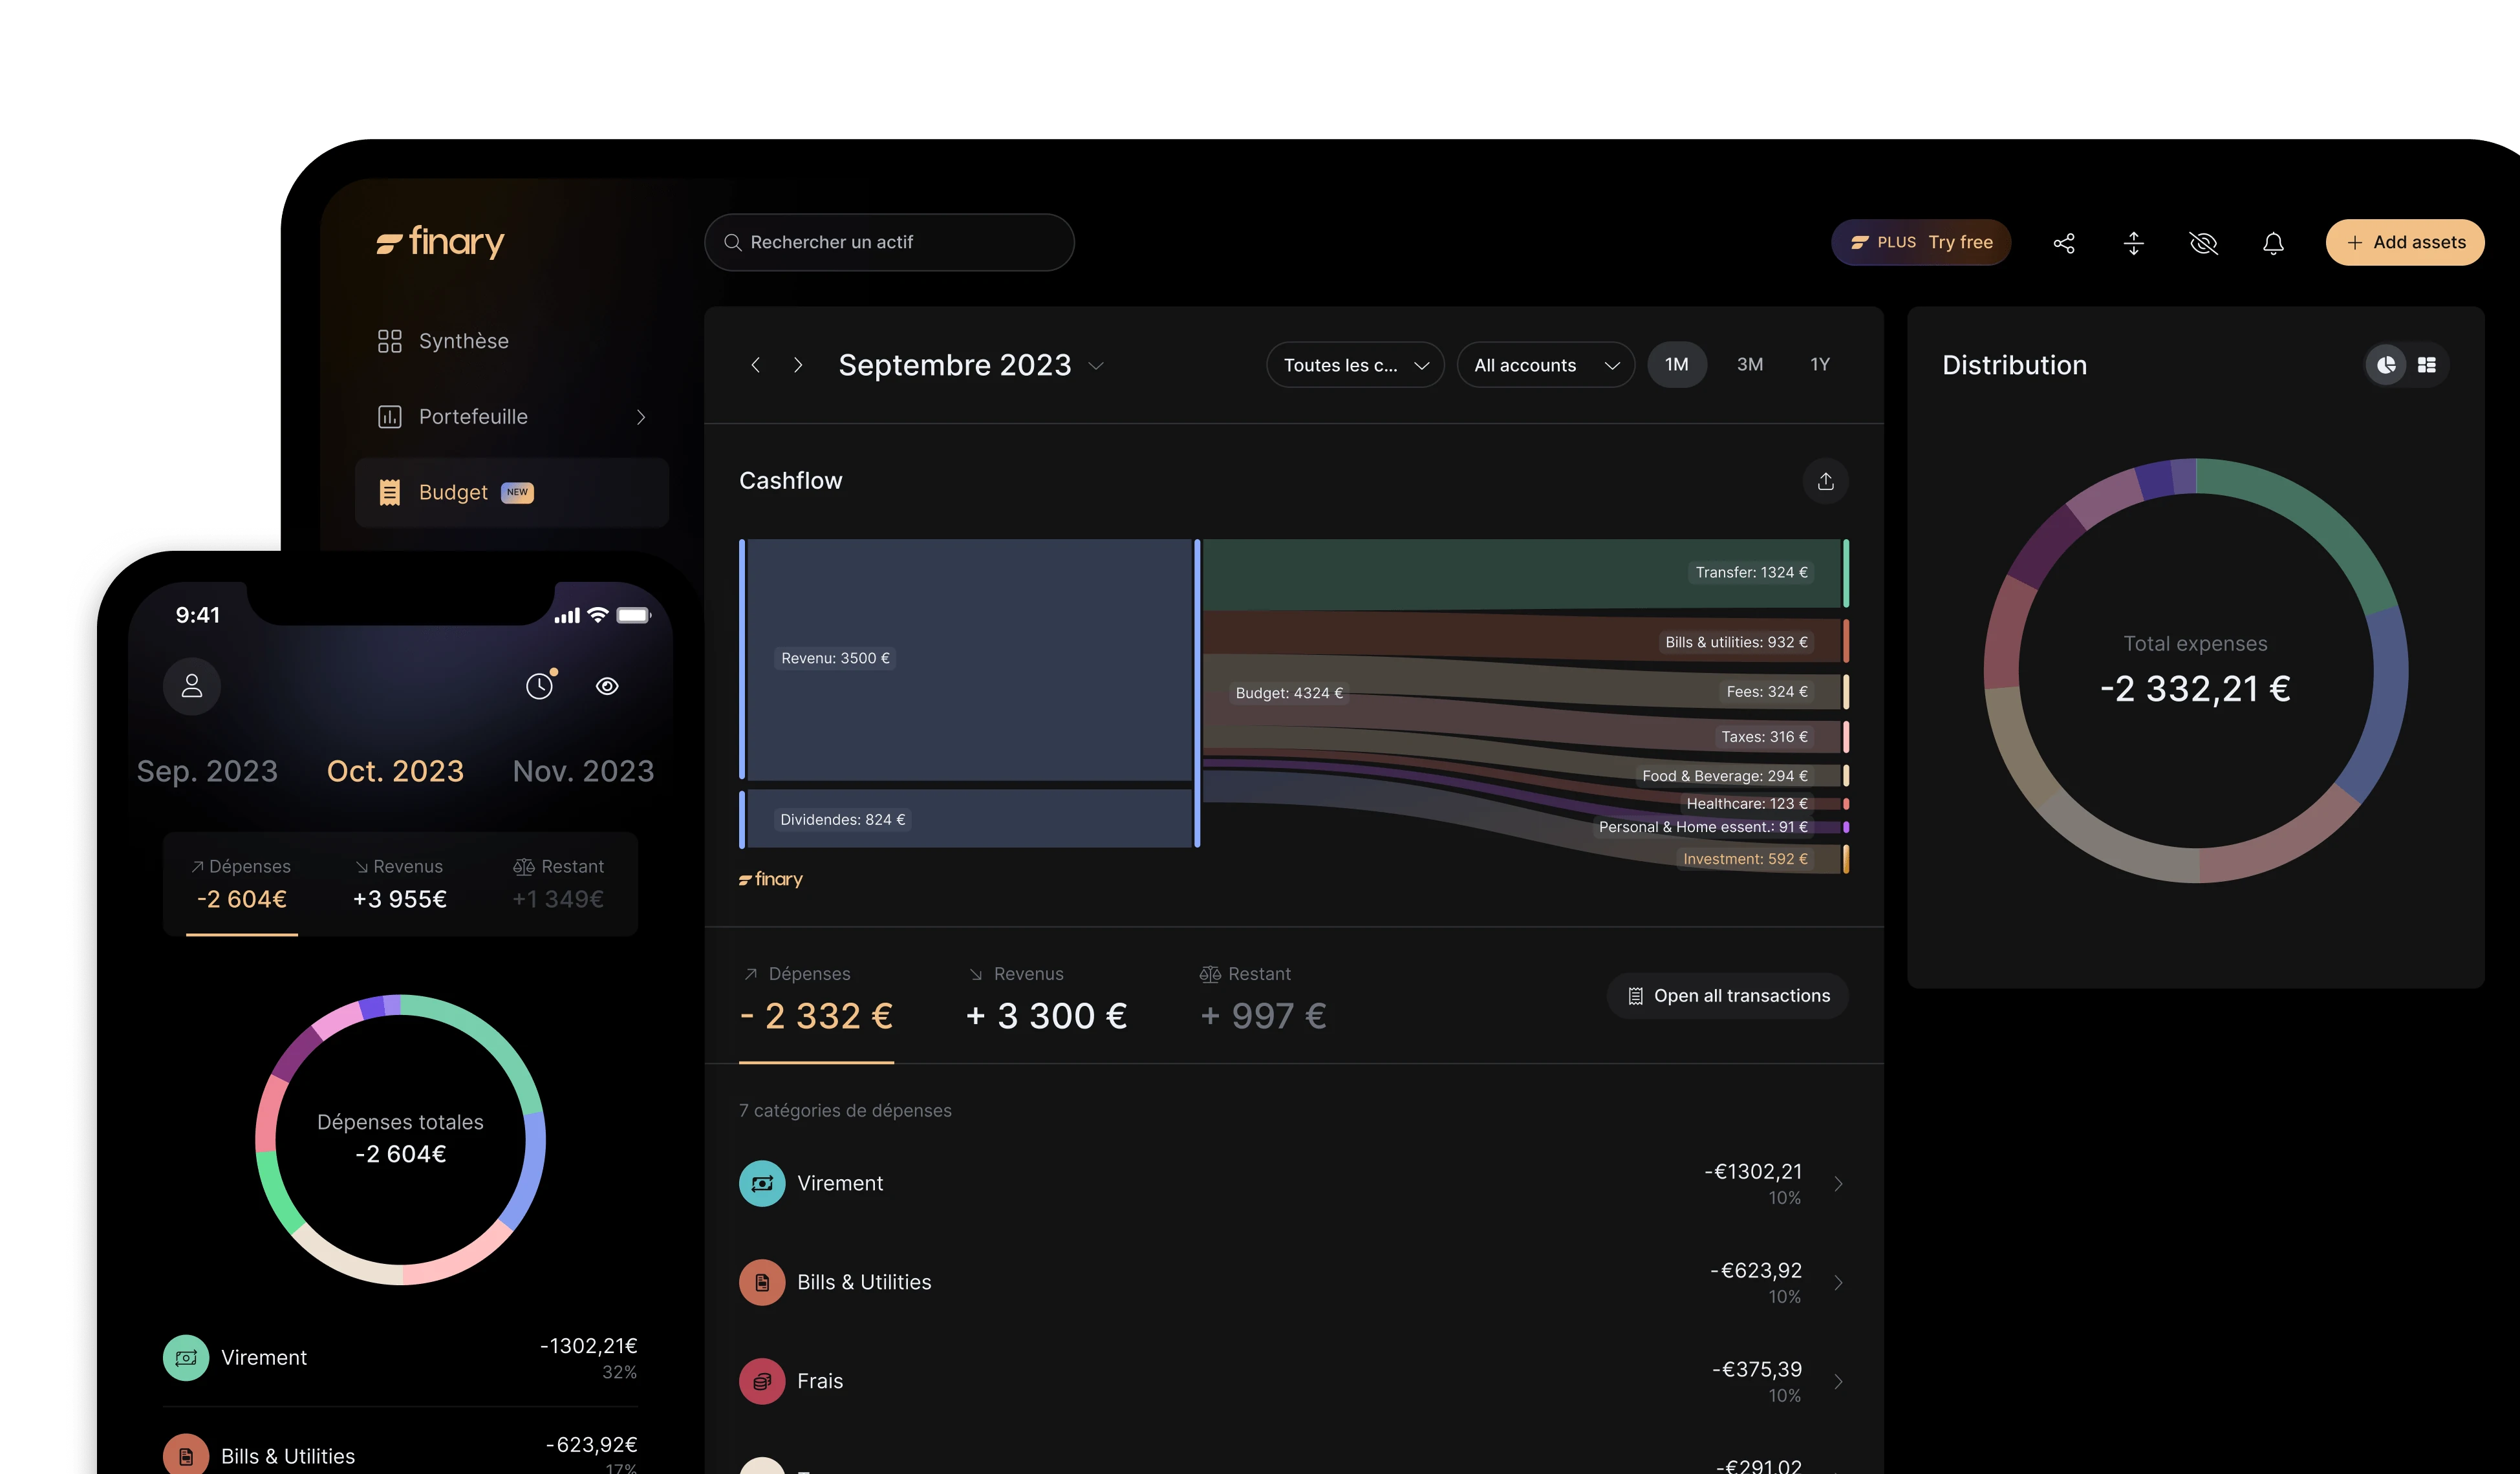Expand the All accounts dropdown
This screenshot has width=2520, height=1474.
[1545, 365]
